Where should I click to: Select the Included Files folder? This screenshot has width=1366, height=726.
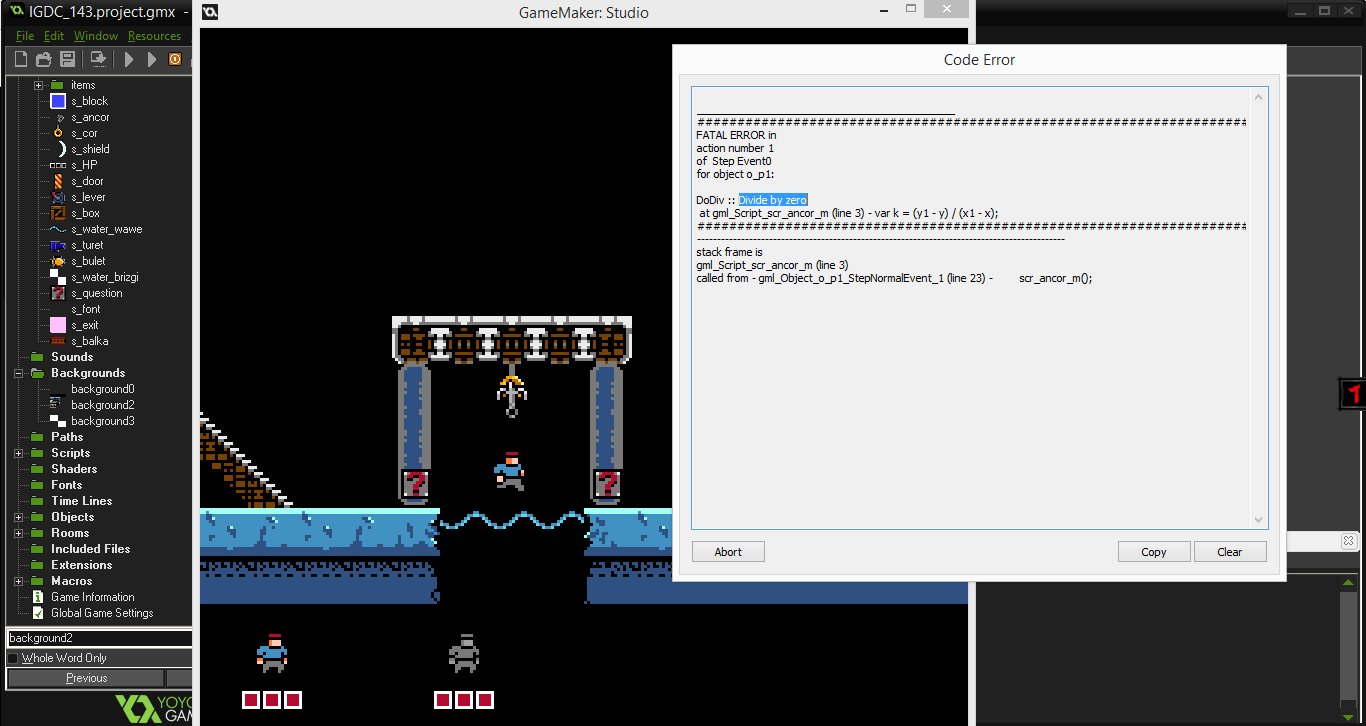(91, 549)
